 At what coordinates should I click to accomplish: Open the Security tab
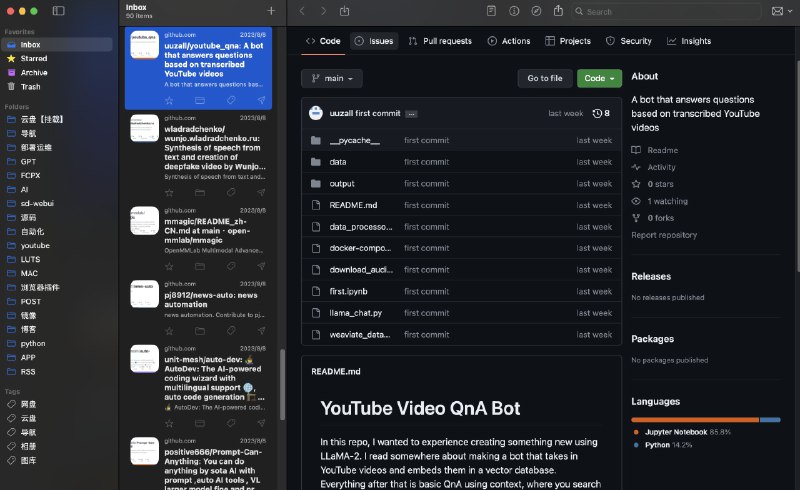click(x=629, y=41)
